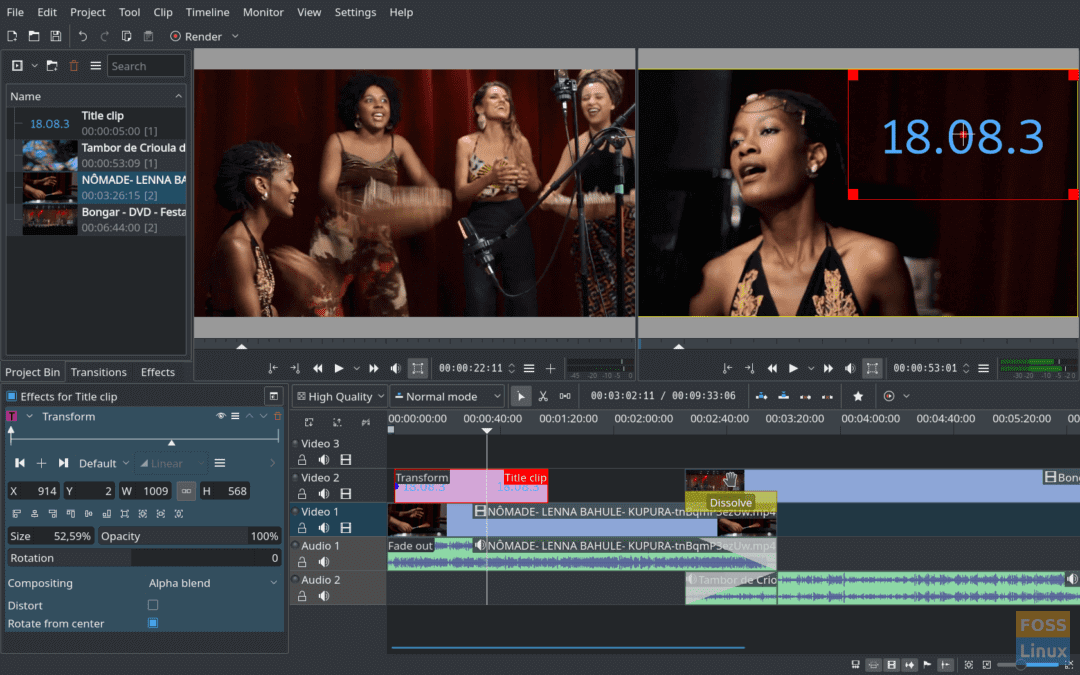The image size is (1080, 675).
Task: Save the project with floppy icon
Action: pyautogui.click(x=56, y=36)
